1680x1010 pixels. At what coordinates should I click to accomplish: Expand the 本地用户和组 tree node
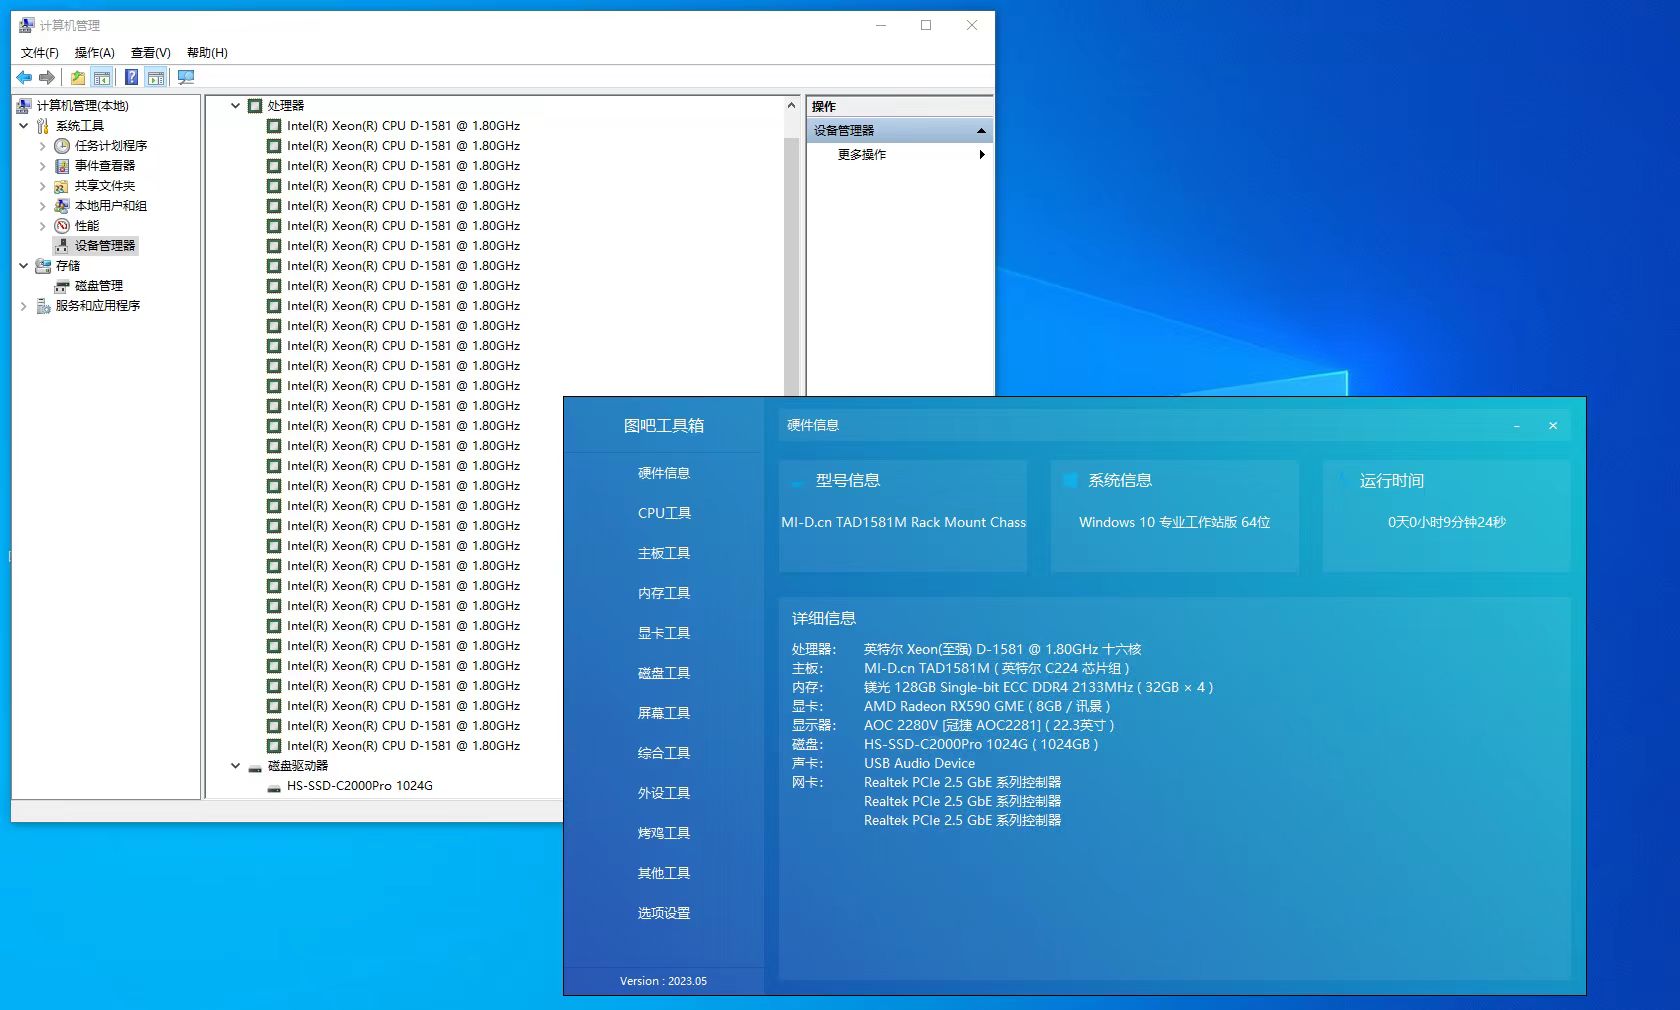pos(42,205)
